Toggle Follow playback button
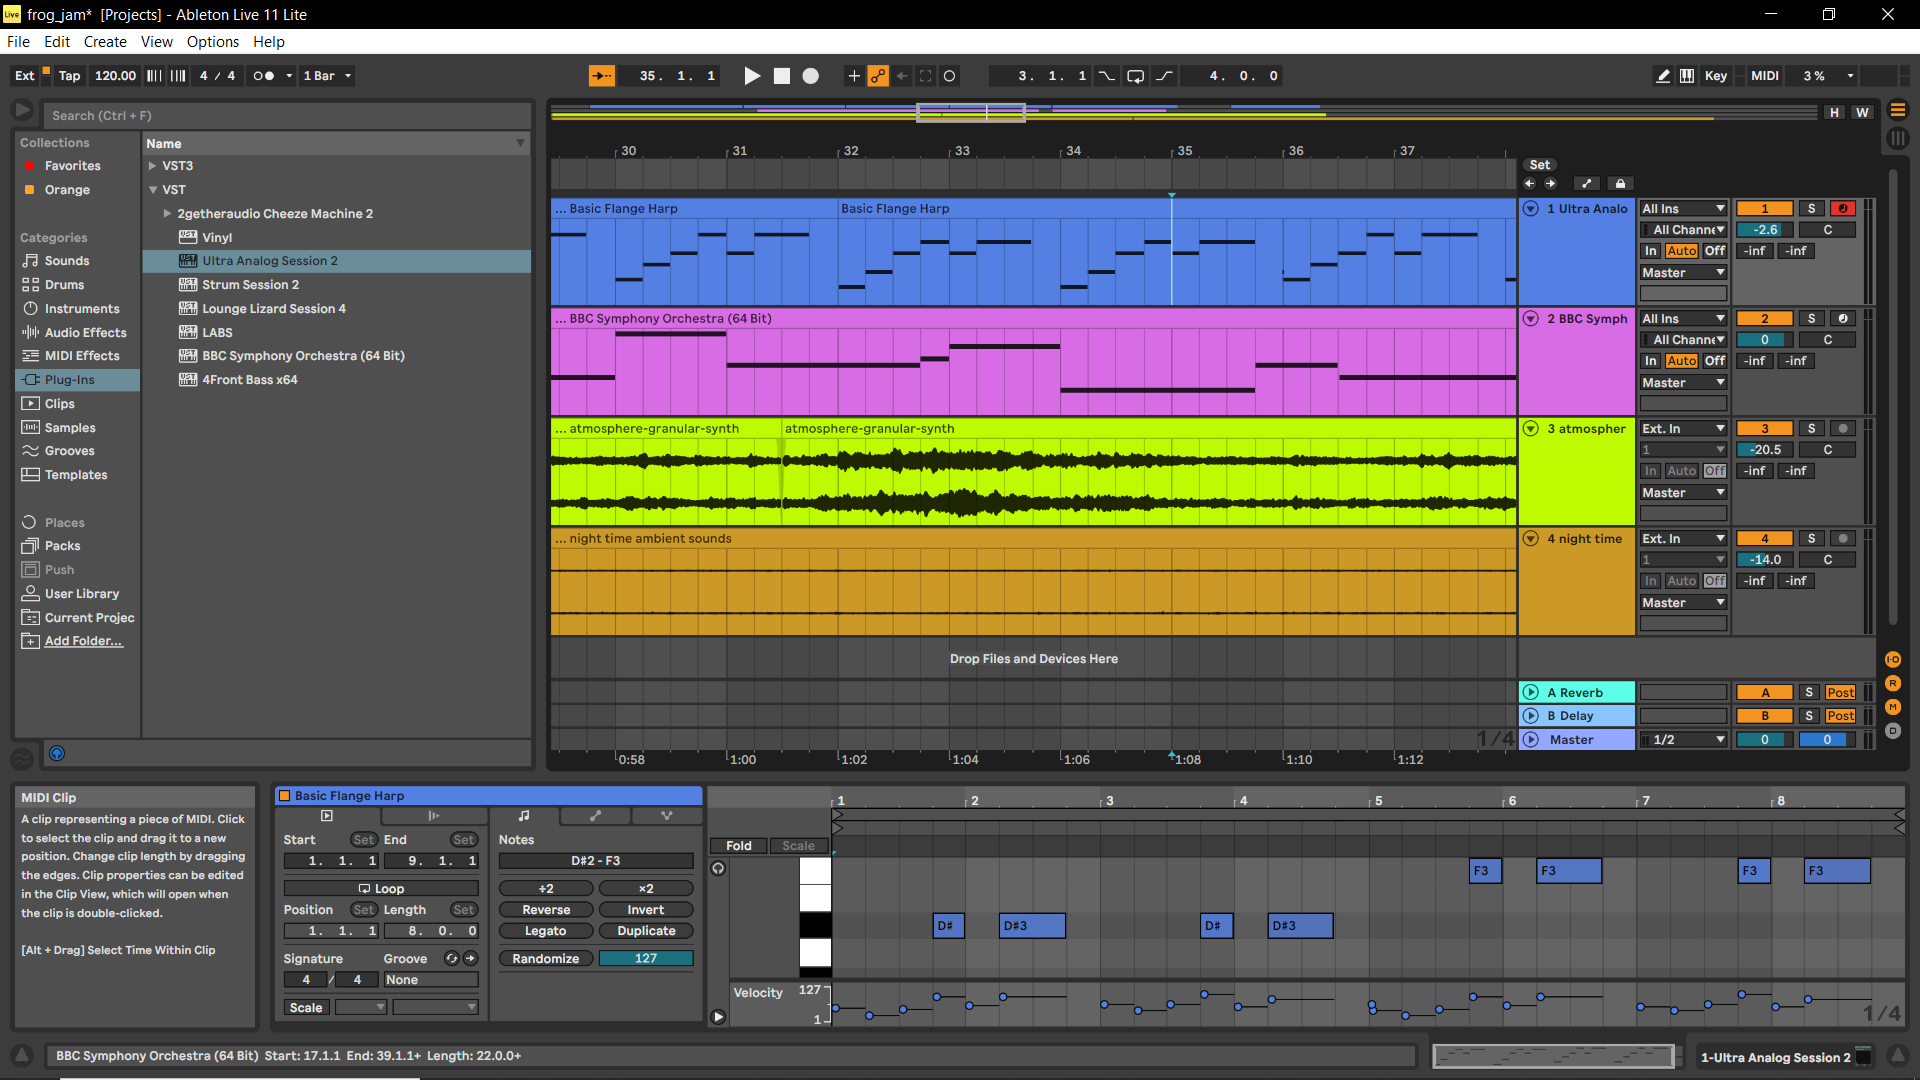 [601, 76]
